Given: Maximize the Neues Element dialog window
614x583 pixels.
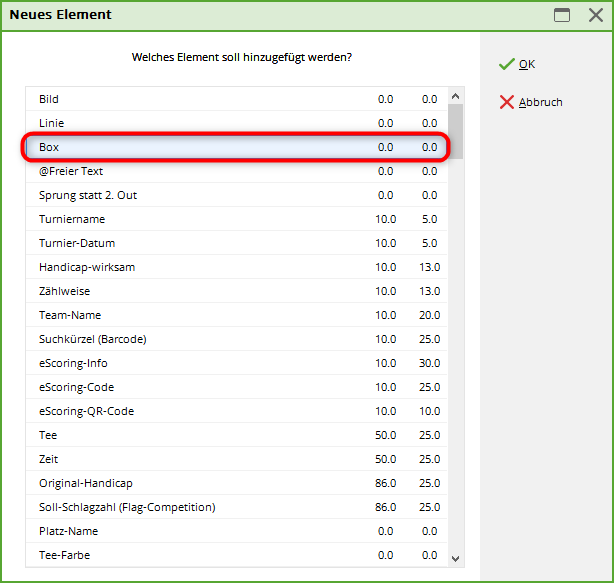Looking at the screenshot, I should tap(562, 15).
